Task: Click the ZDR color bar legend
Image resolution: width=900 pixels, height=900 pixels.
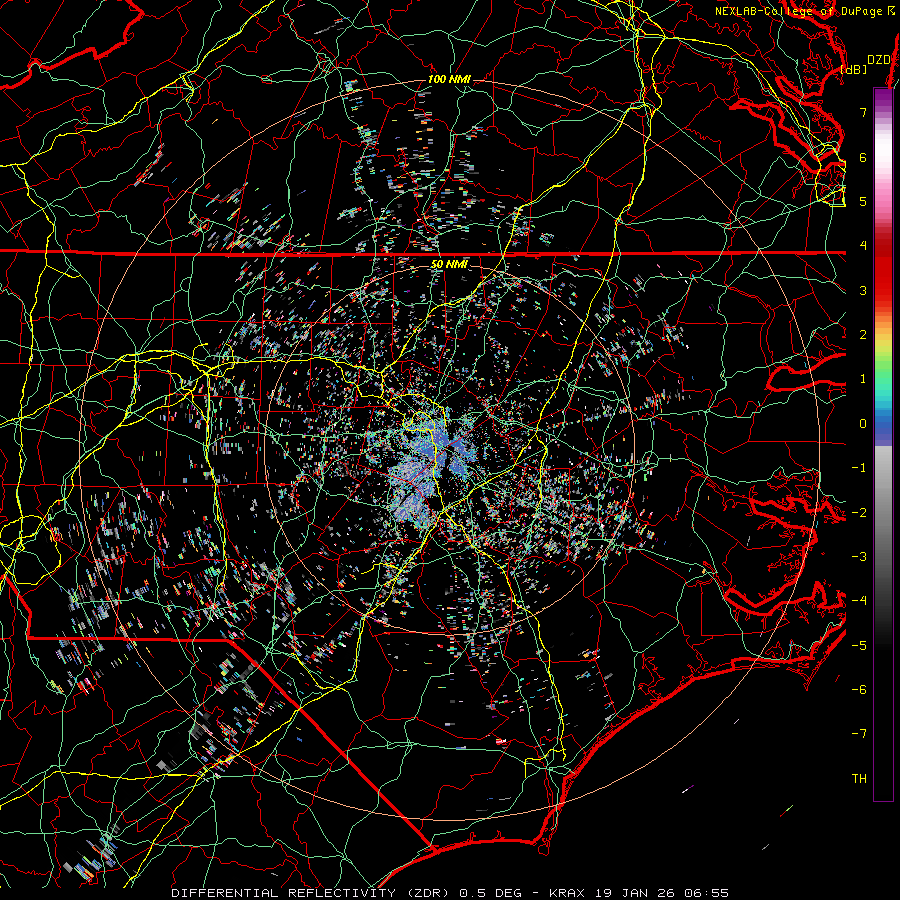Action: 883,444
